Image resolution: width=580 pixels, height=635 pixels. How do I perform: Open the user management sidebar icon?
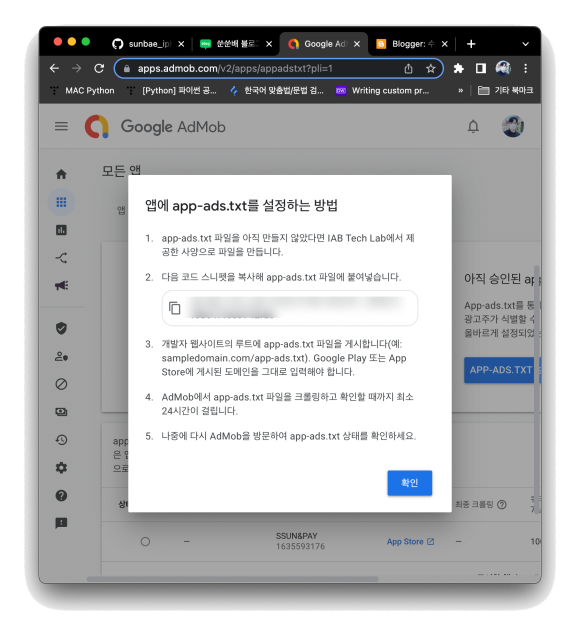(x=61, y=356)
